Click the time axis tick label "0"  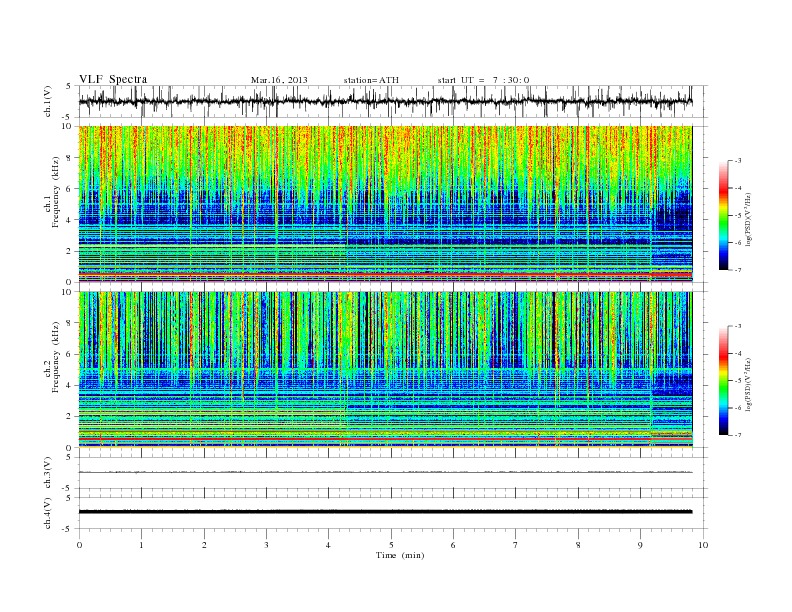(x=79, y=545)
